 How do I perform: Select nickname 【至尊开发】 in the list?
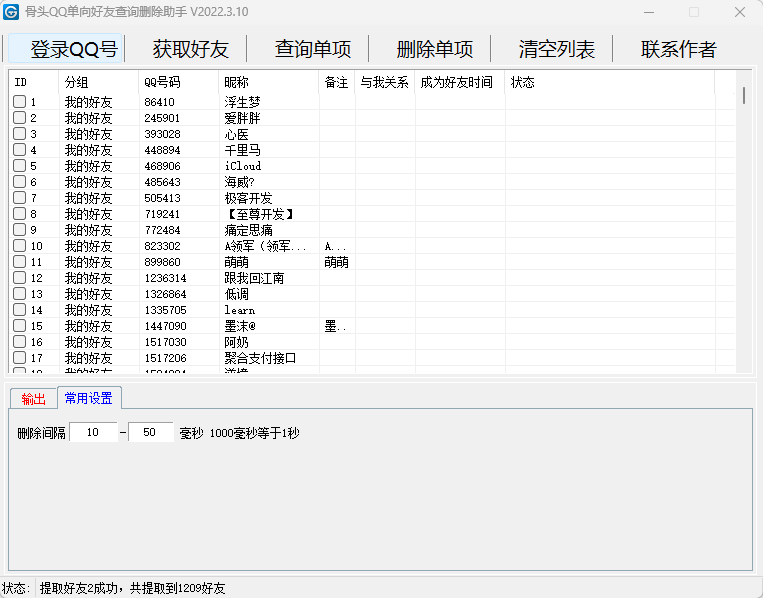(x=260, y=214)
